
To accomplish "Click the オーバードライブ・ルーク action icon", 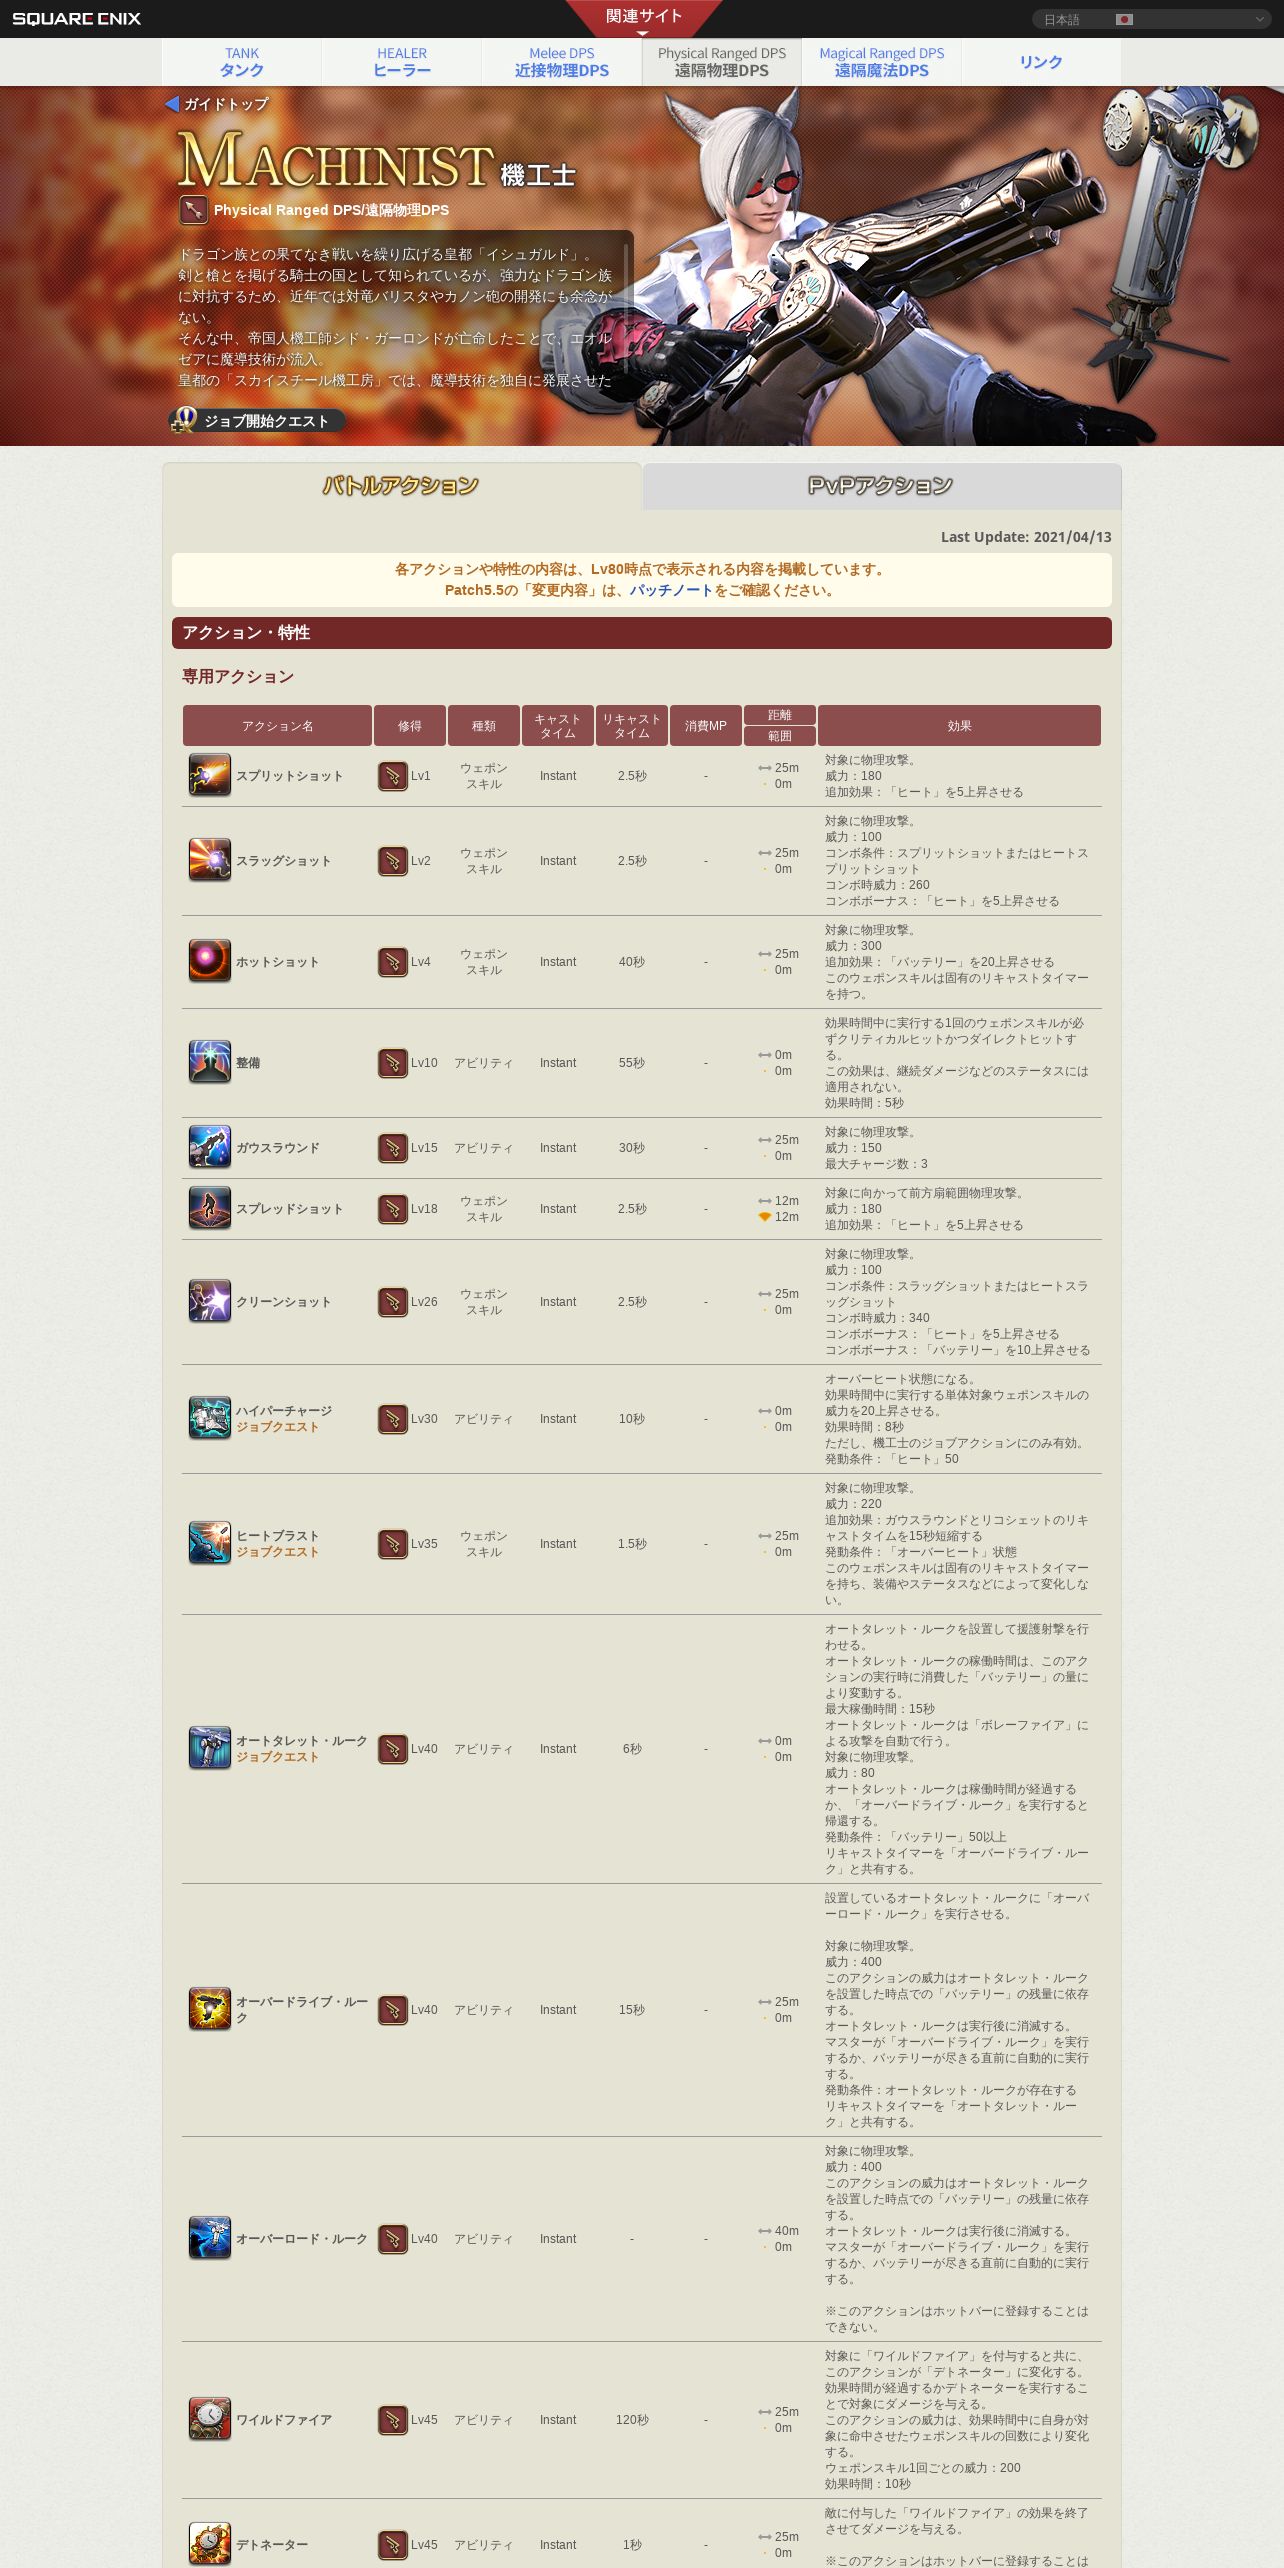I will [x=210, y=2009].
